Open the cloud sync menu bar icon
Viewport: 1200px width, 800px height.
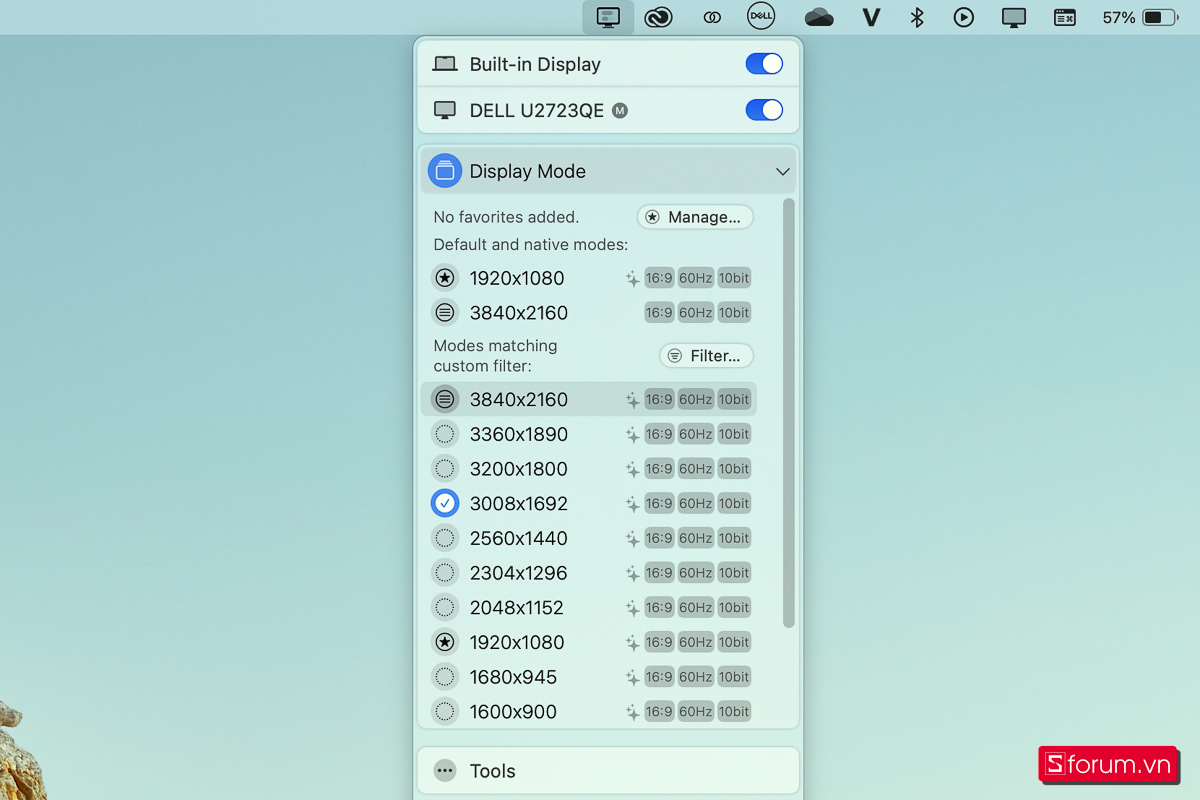819,17
